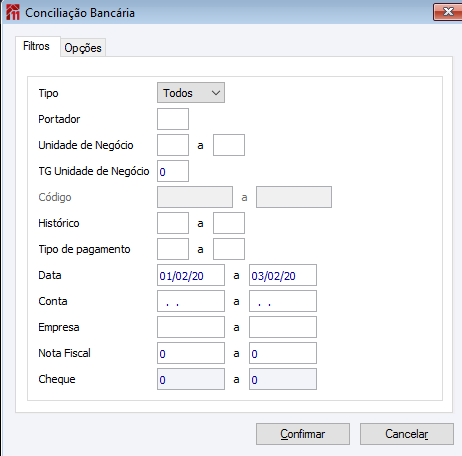Click the first Cheque field
462x456 pixels.
point(191,379)
